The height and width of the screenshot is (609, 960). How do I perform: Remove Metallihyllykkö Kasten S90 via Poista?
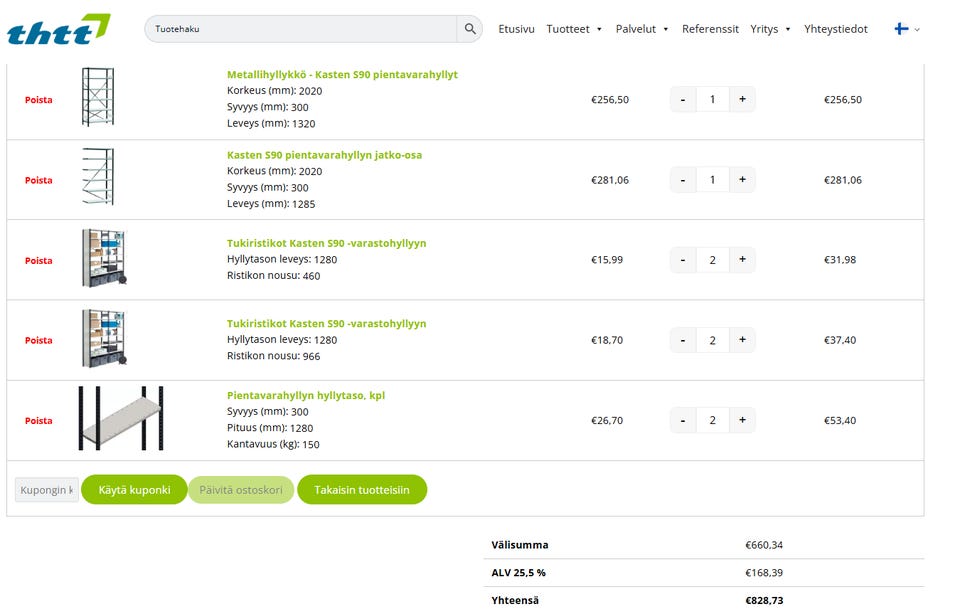(39, 100)
